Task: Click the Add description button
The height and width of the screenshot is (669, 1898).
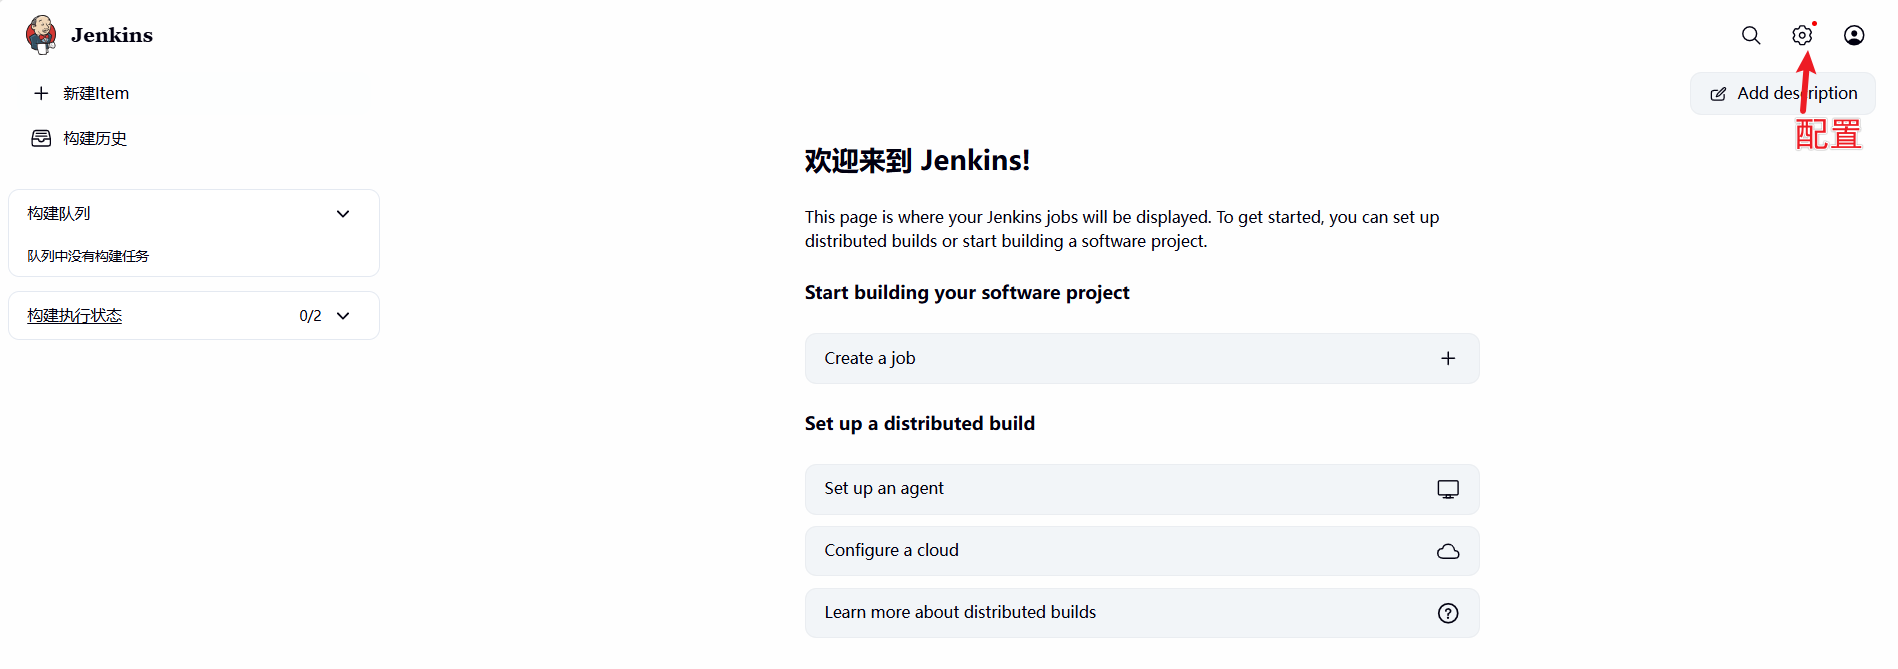Action: (1783, 93)
